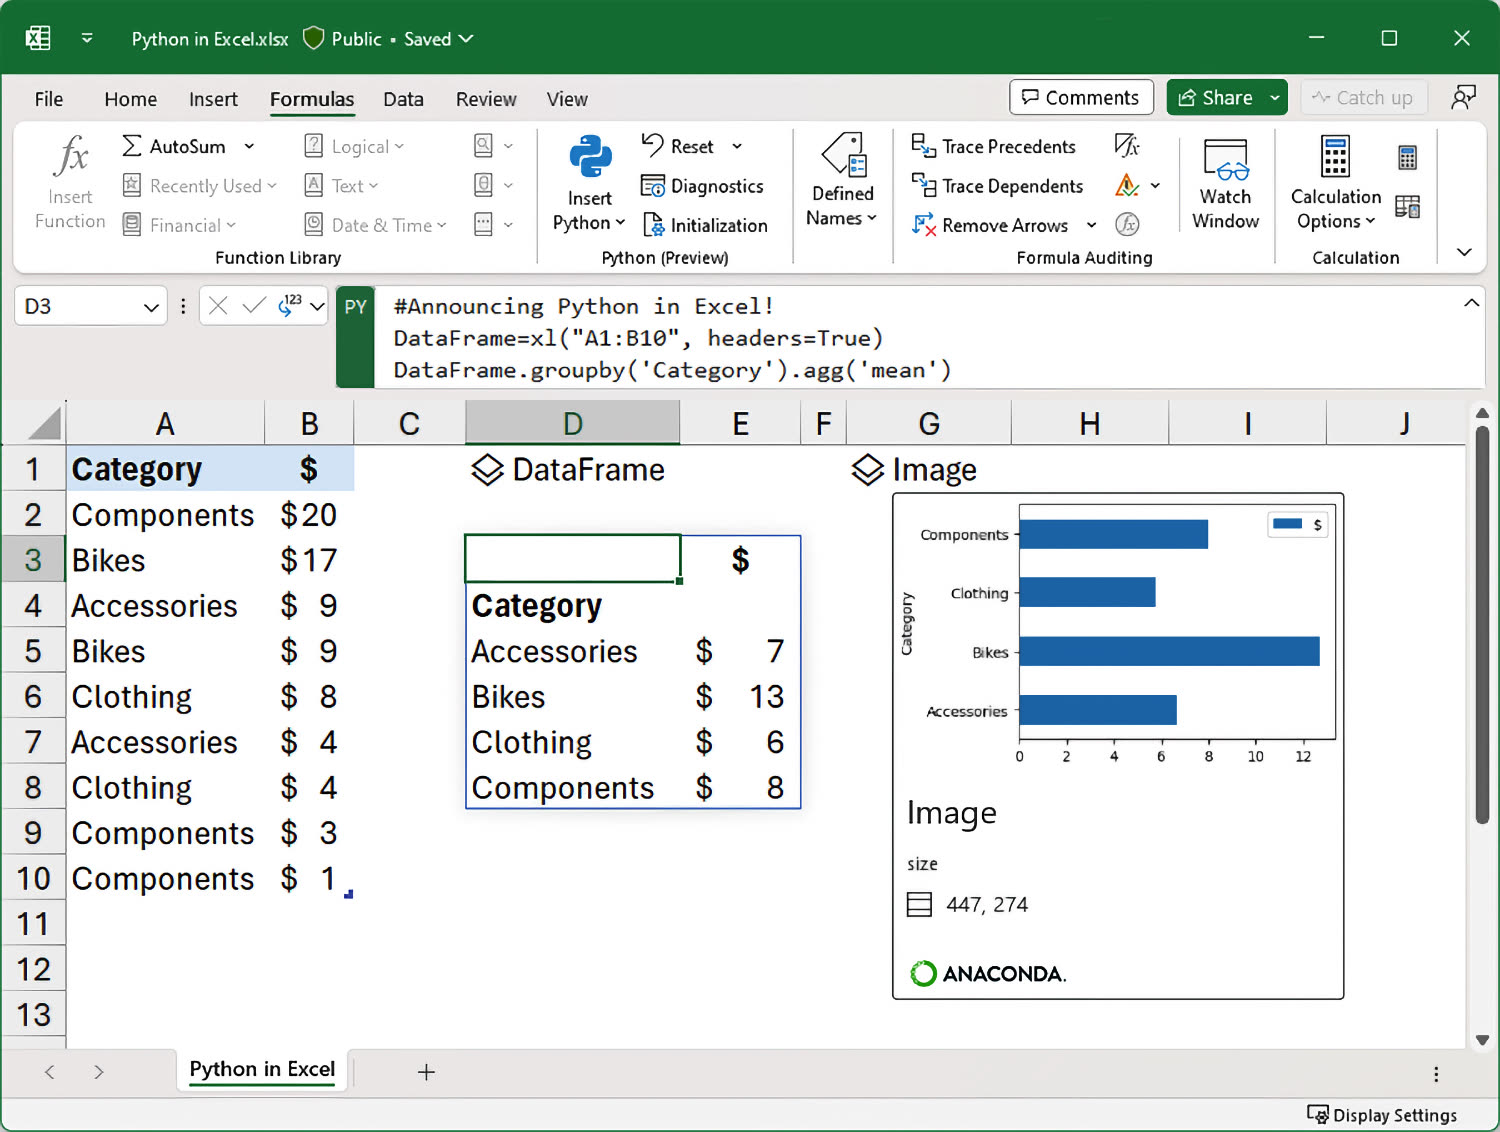Click the Calculate Now icon
The image size is (1500, 1132).
[x=1407, y=157]
